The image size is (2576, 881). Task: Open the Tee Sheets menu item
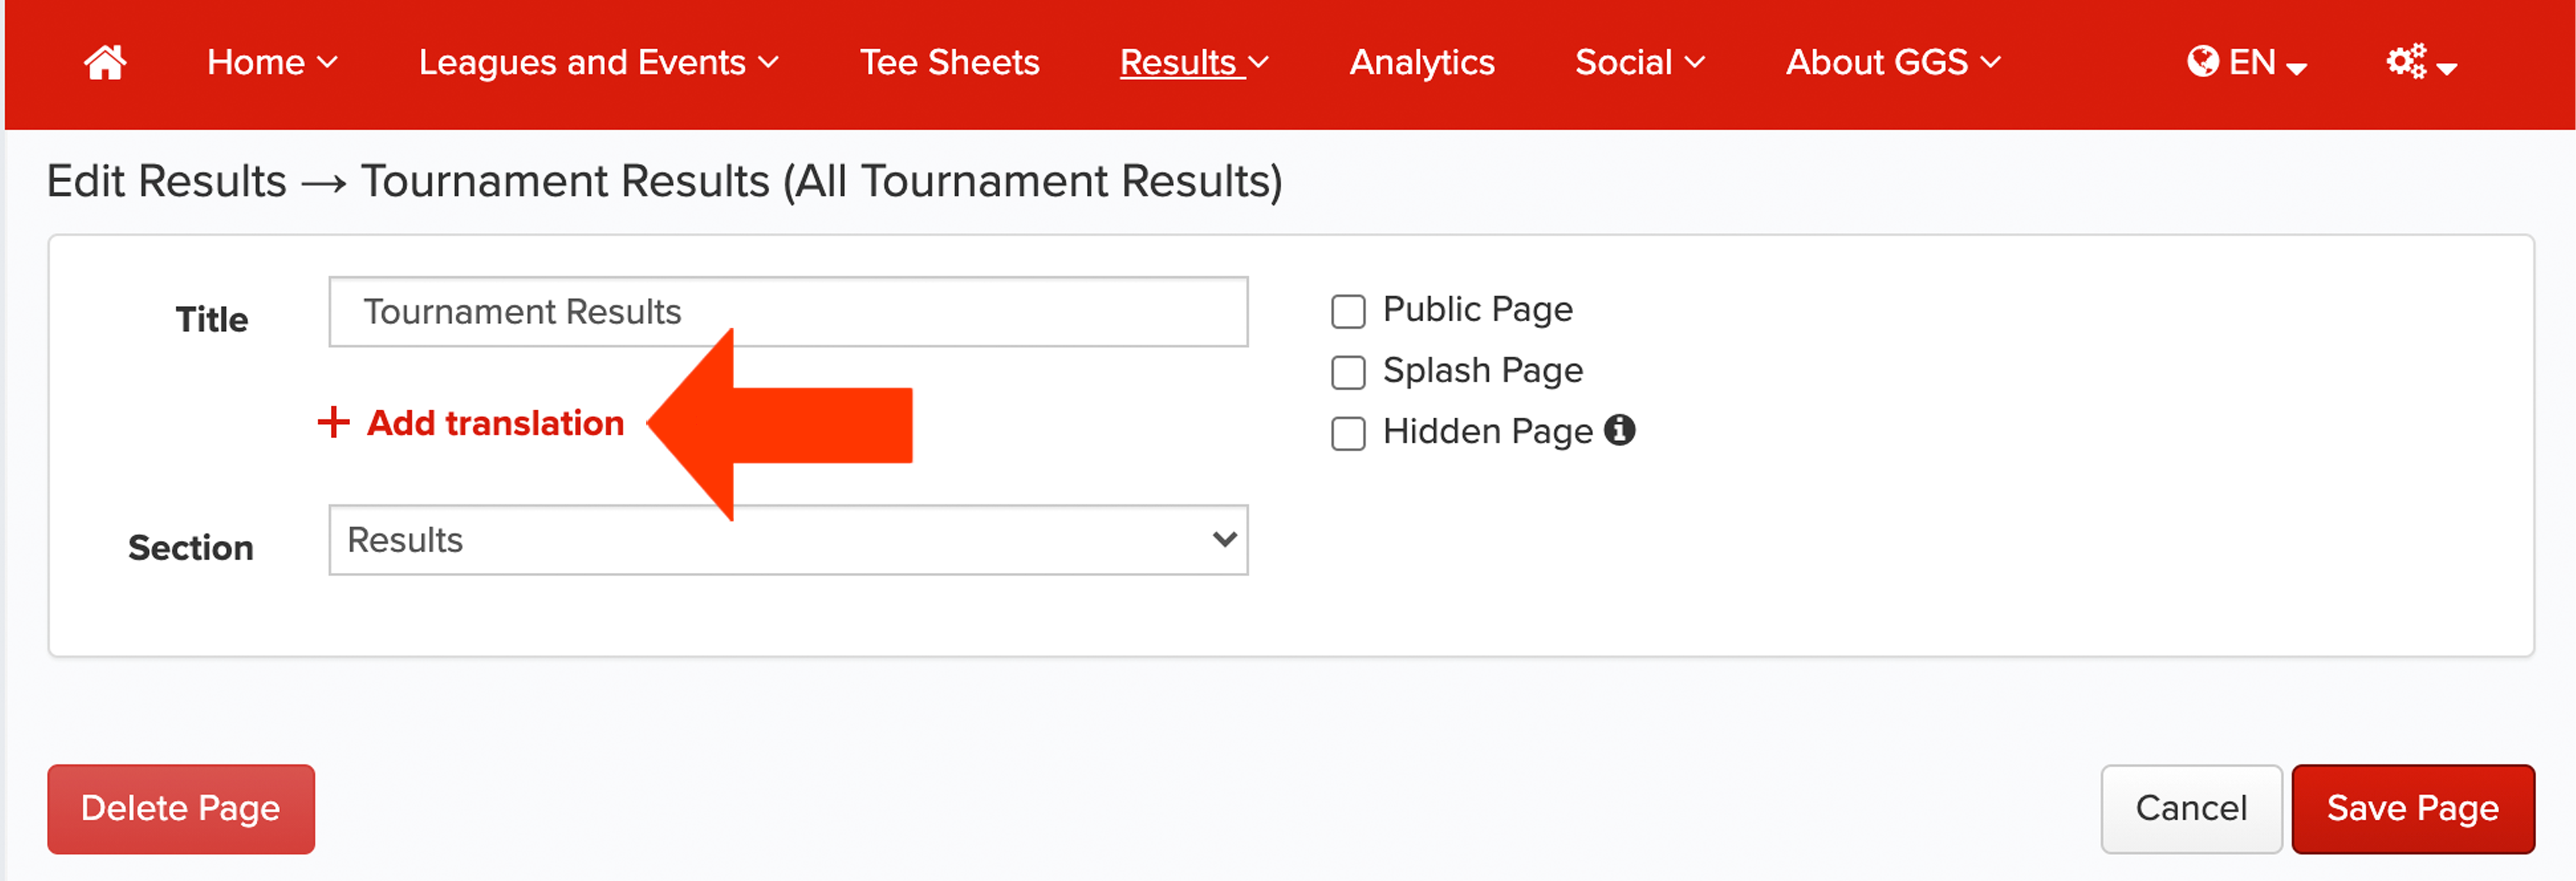pyautogui.click(x=949, y=62)
